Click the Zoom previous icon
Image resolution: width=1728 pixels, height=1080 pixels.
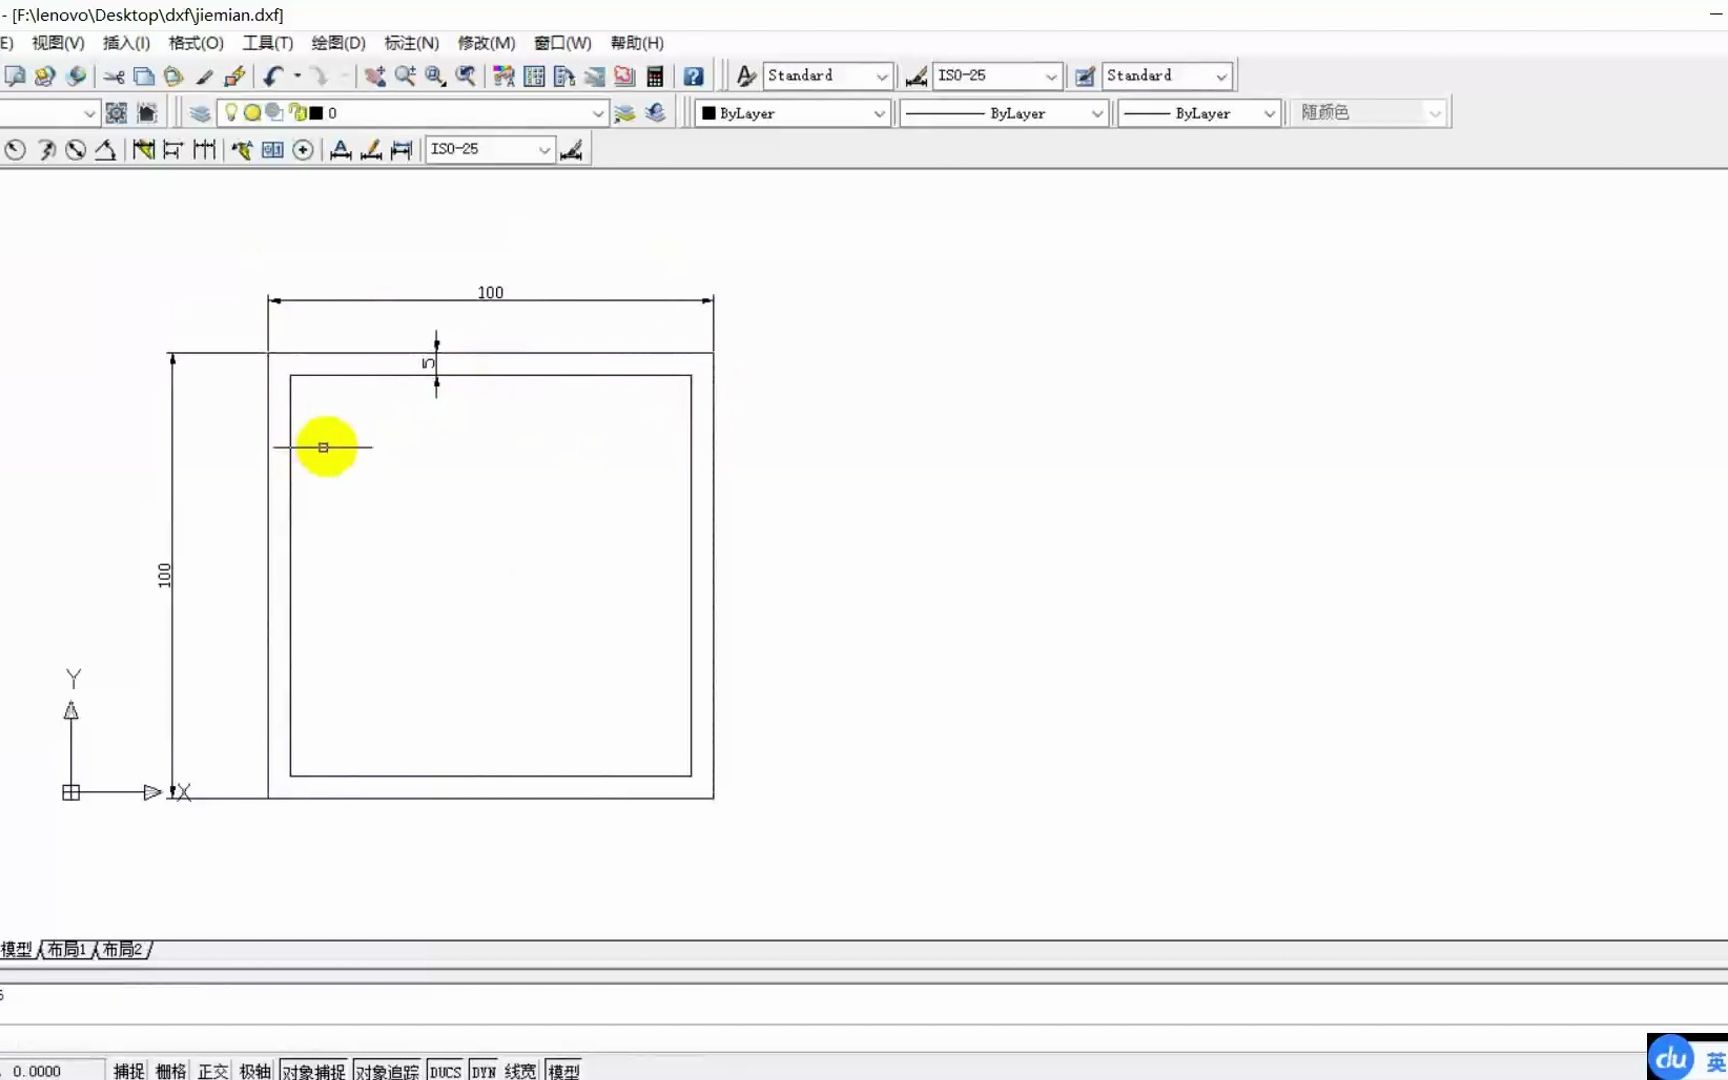point(465,76)
